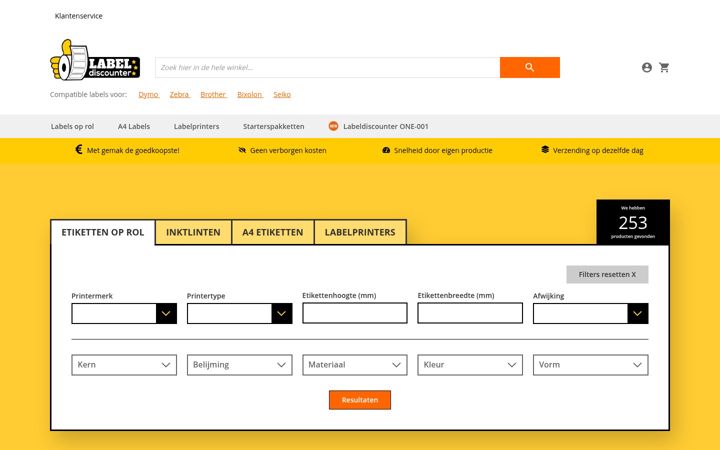Image resolution: width=720 pixels, height=450 pixels.
Task: Open the user account icon
Action: click(647, 68)
